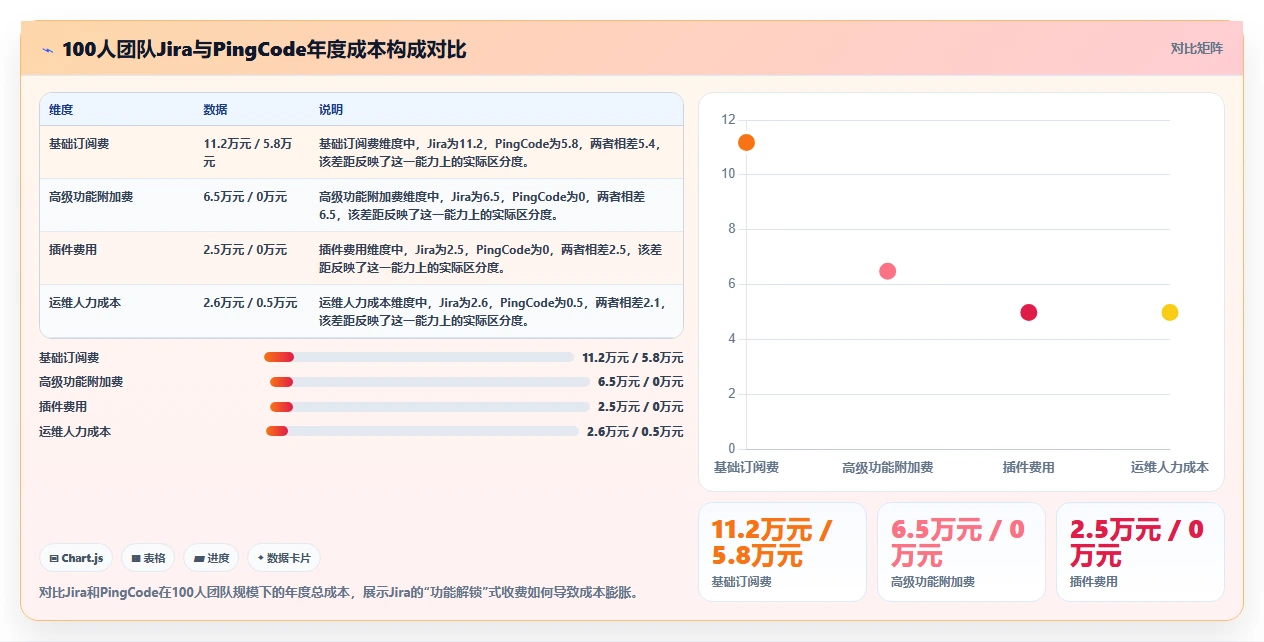Click the icon left of the dashboard title
The image size is (1264, 642).
click(47, 49)
